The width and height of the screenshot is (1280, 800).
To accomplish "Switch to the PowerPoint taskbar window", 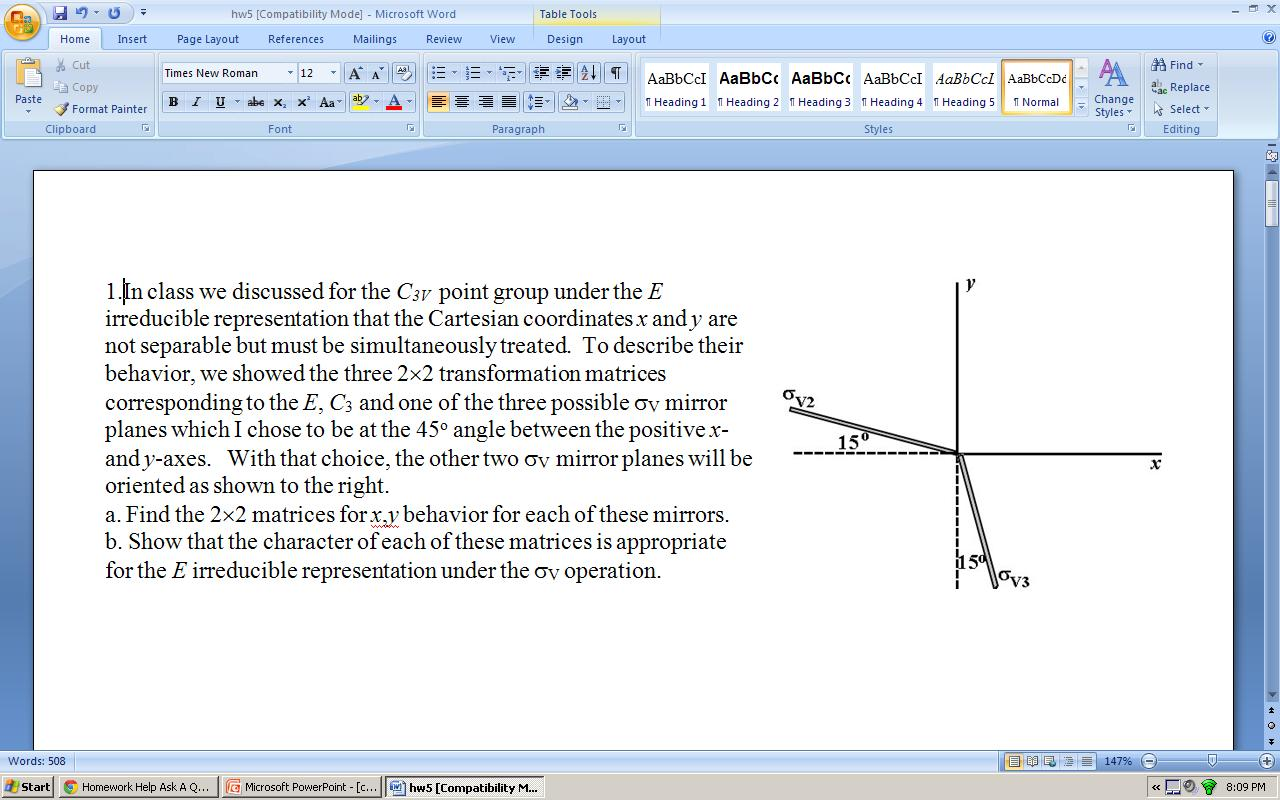I will (x=300, y=787).
